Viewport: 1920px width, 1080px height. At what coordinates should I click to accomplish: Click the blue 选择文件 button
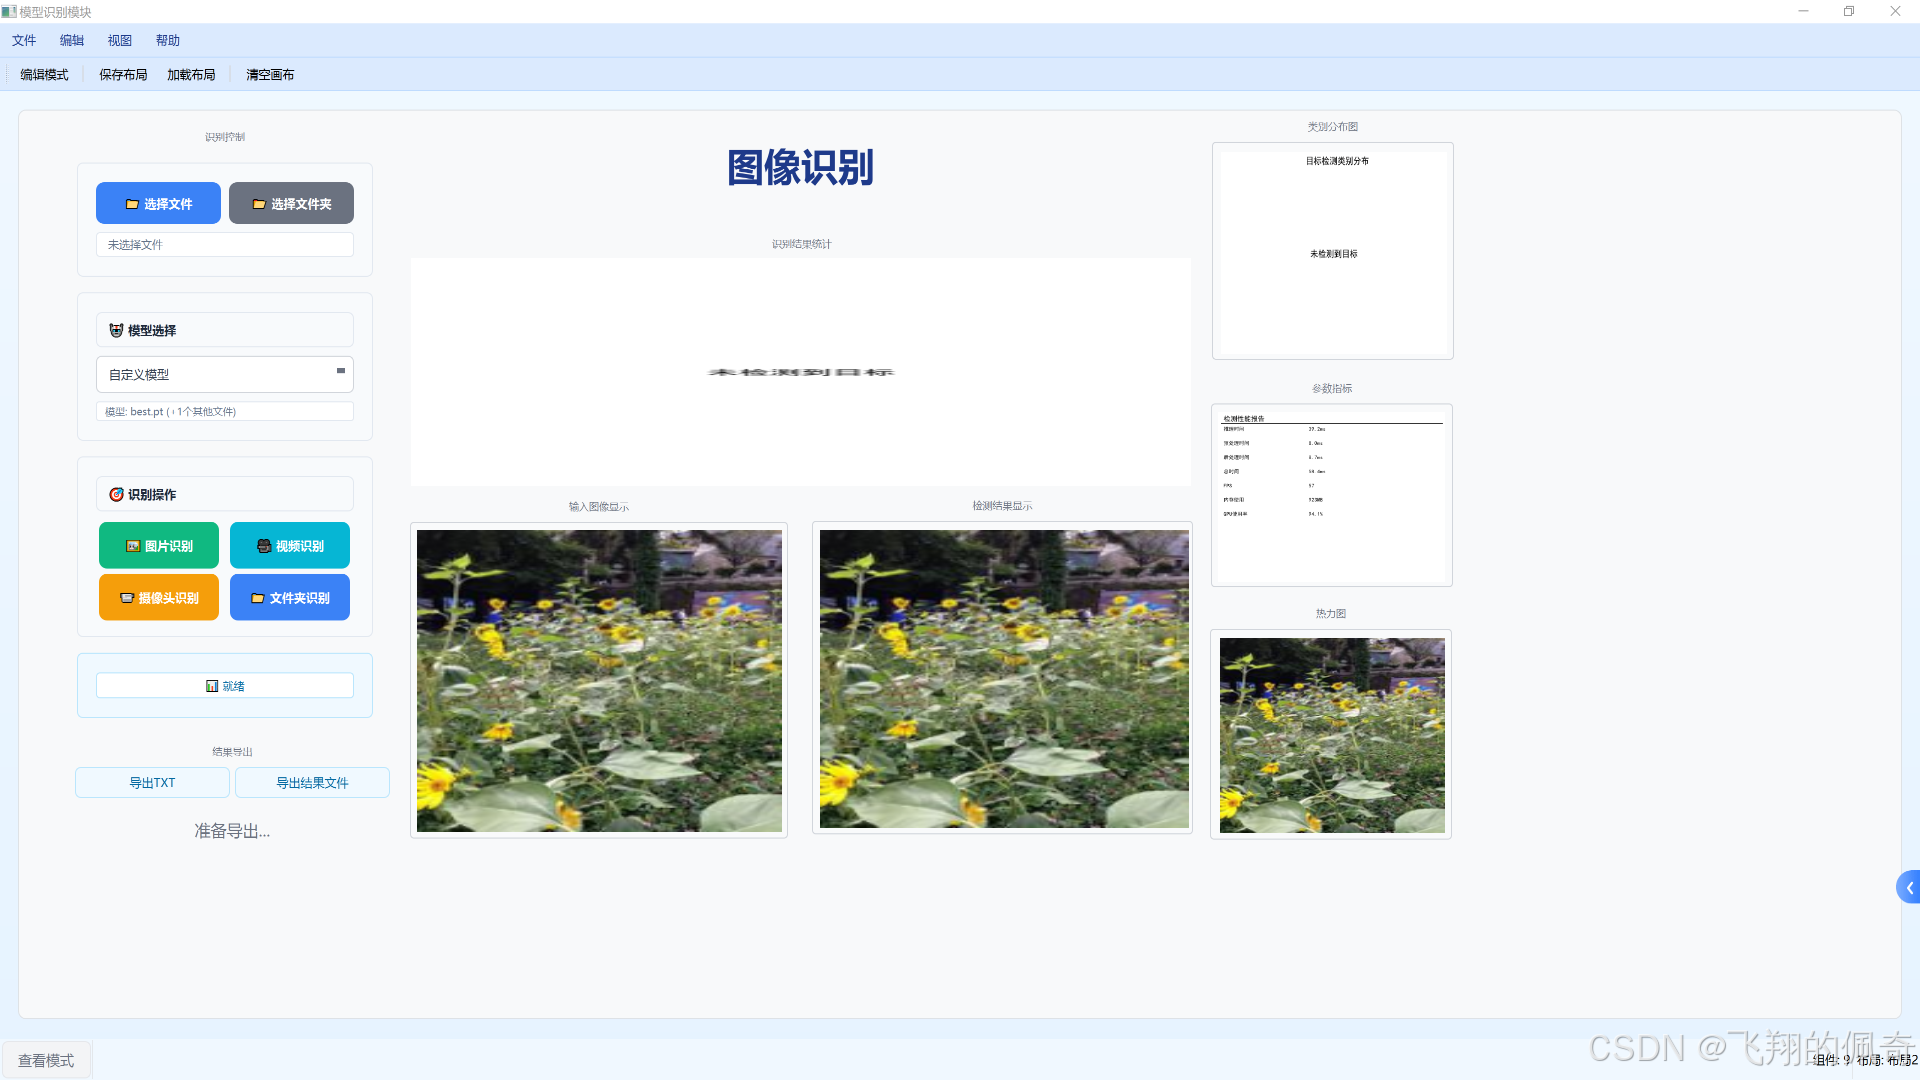pyautogui.click(x=158, y=204)
